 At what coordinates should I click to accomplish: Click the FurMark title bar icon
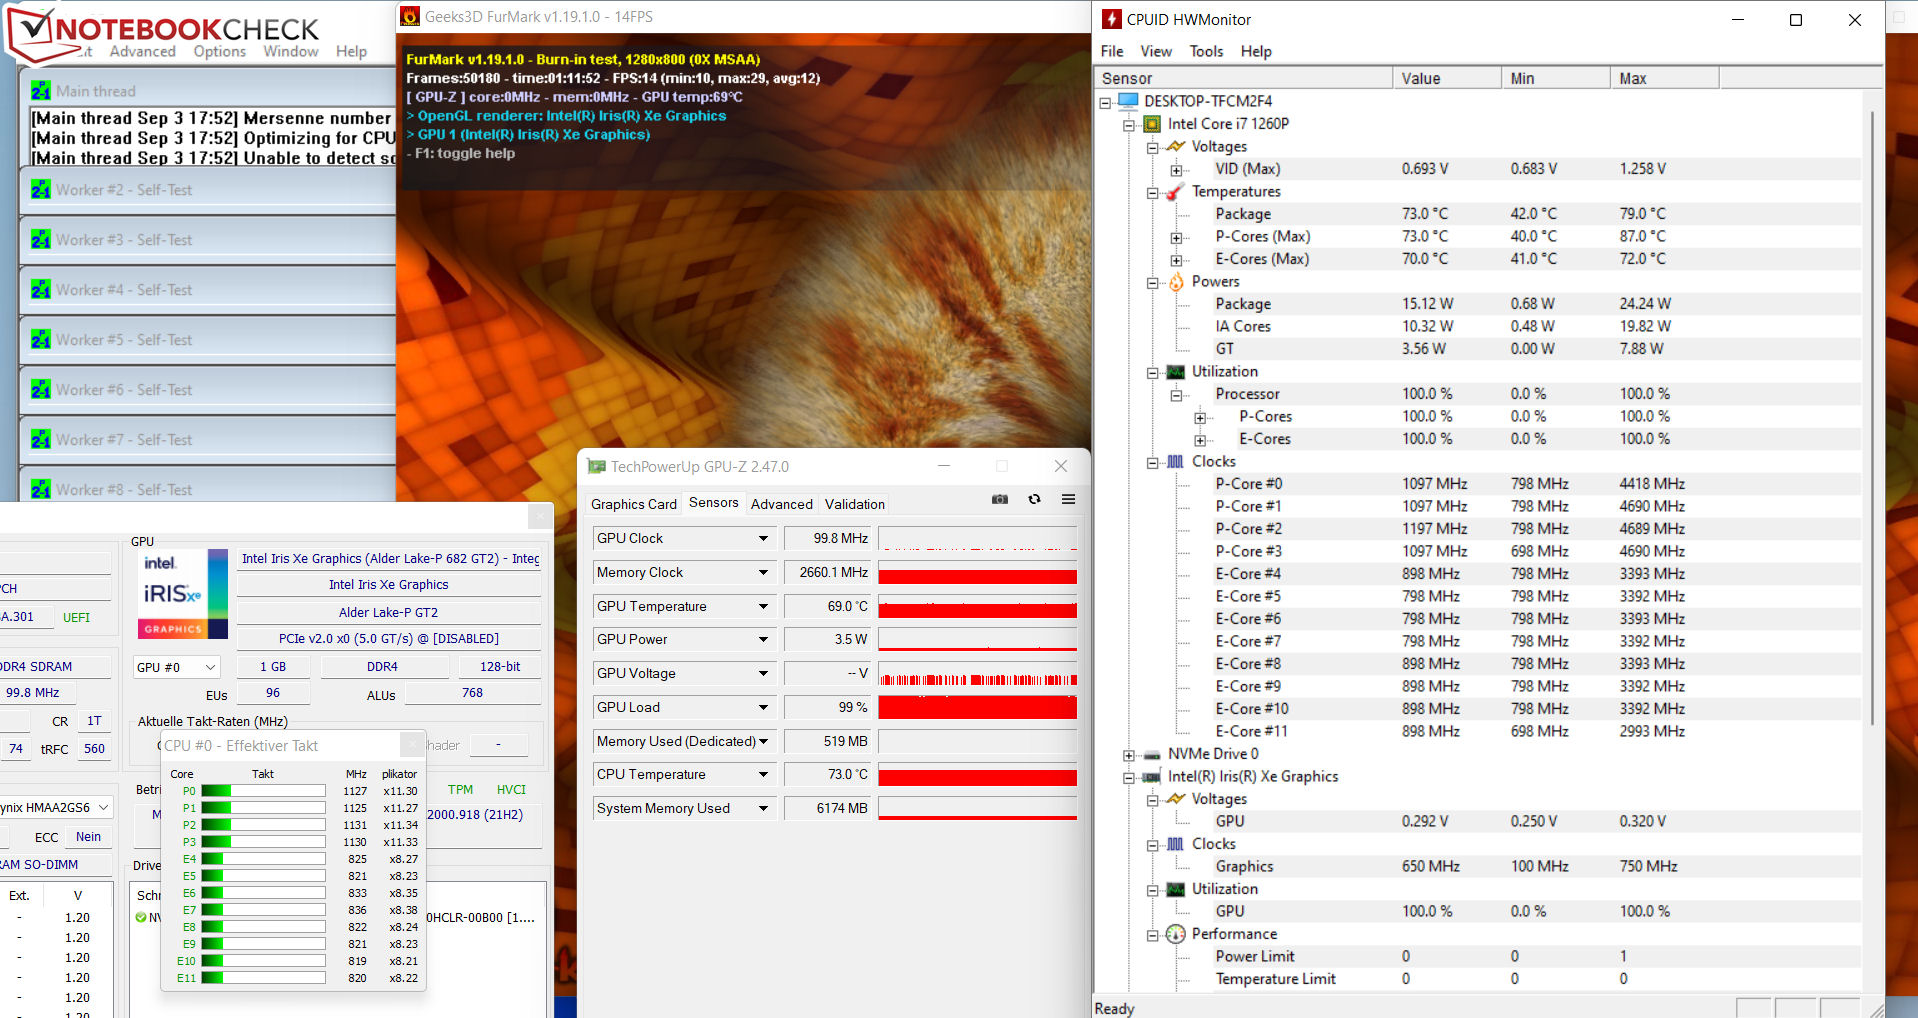click(x=410, y=16)
